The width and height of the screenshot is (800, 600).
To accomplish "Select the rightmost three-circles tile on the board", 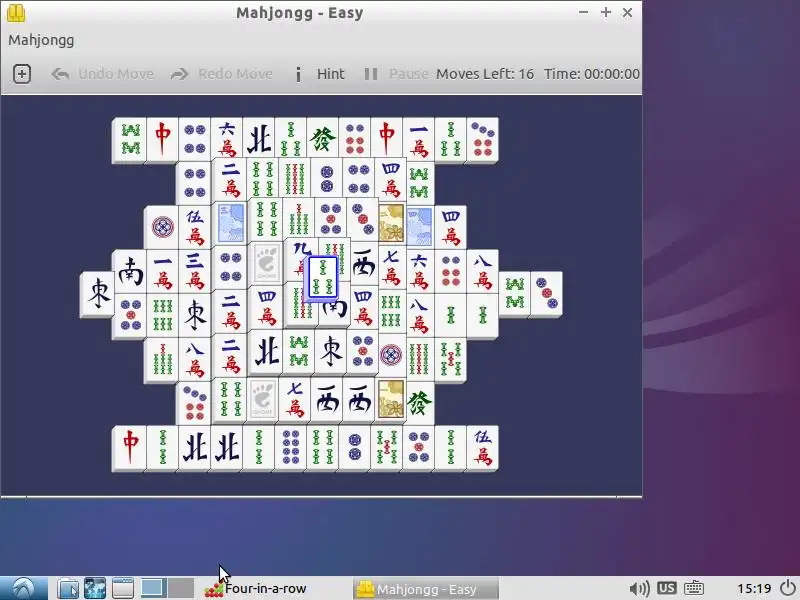I will coord(547,294).
